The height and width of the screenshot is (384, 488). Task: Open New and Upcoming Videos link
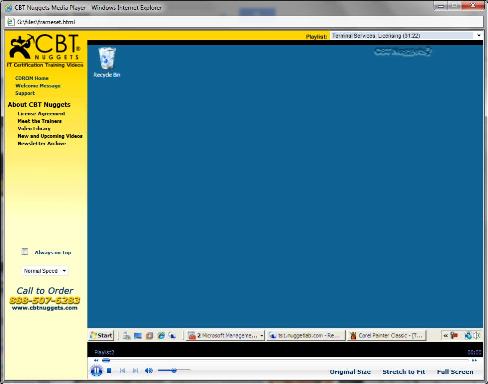coord(50,136)
